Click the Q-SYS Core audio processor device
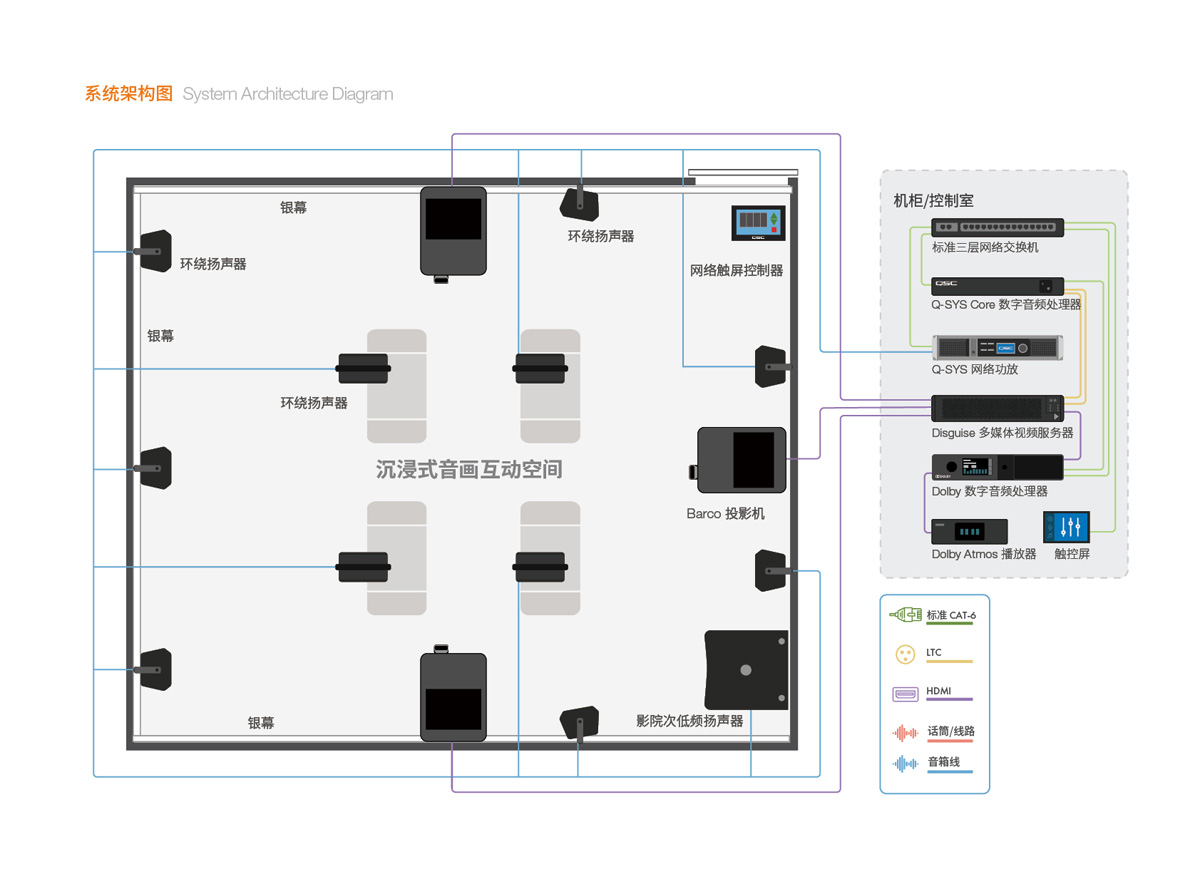Viewport: 1200px width, 884px height. tap(998, 286)
